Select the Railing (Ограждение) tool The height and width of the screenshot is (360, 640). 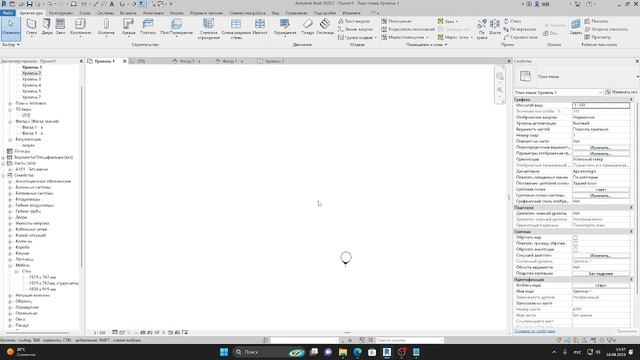point(284,27)
